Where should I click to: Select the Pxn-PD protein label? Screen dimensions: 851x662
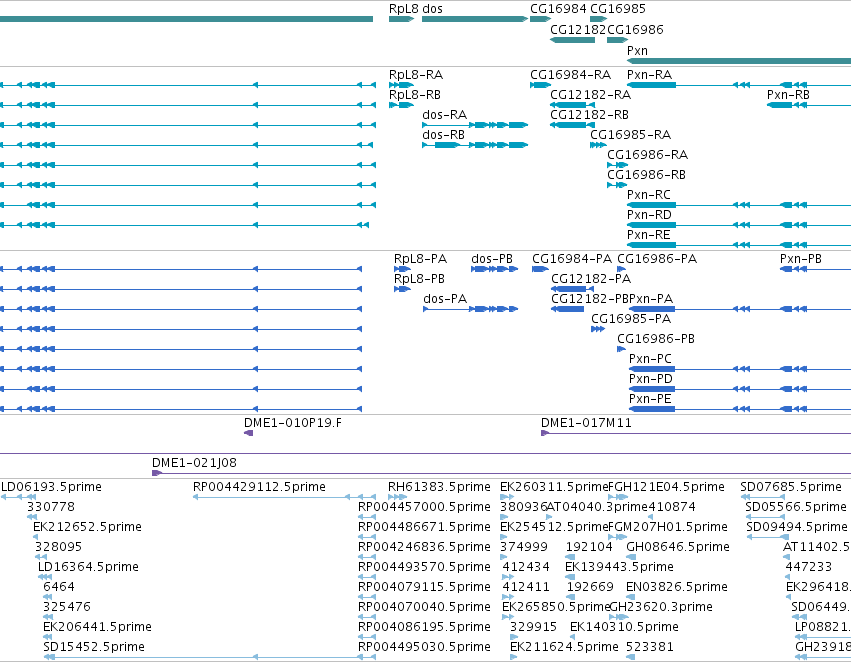click(x=651, y=380)
